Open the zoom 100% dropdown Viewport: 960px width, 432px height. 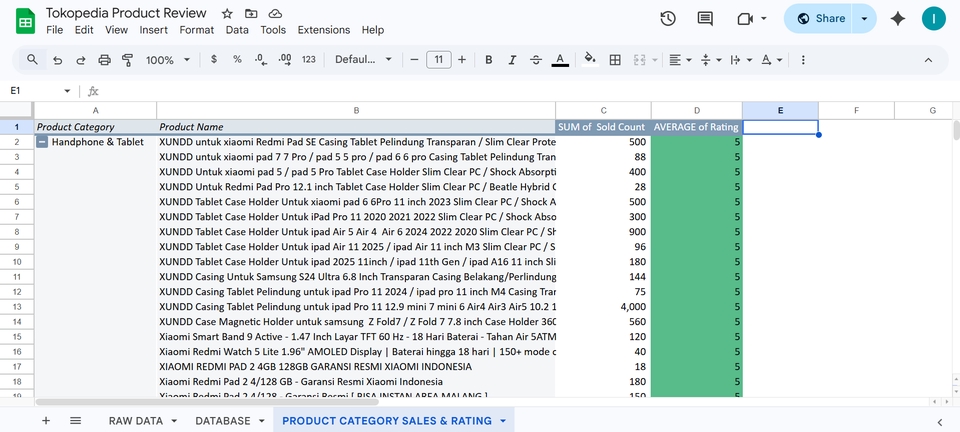coord(168,60)
